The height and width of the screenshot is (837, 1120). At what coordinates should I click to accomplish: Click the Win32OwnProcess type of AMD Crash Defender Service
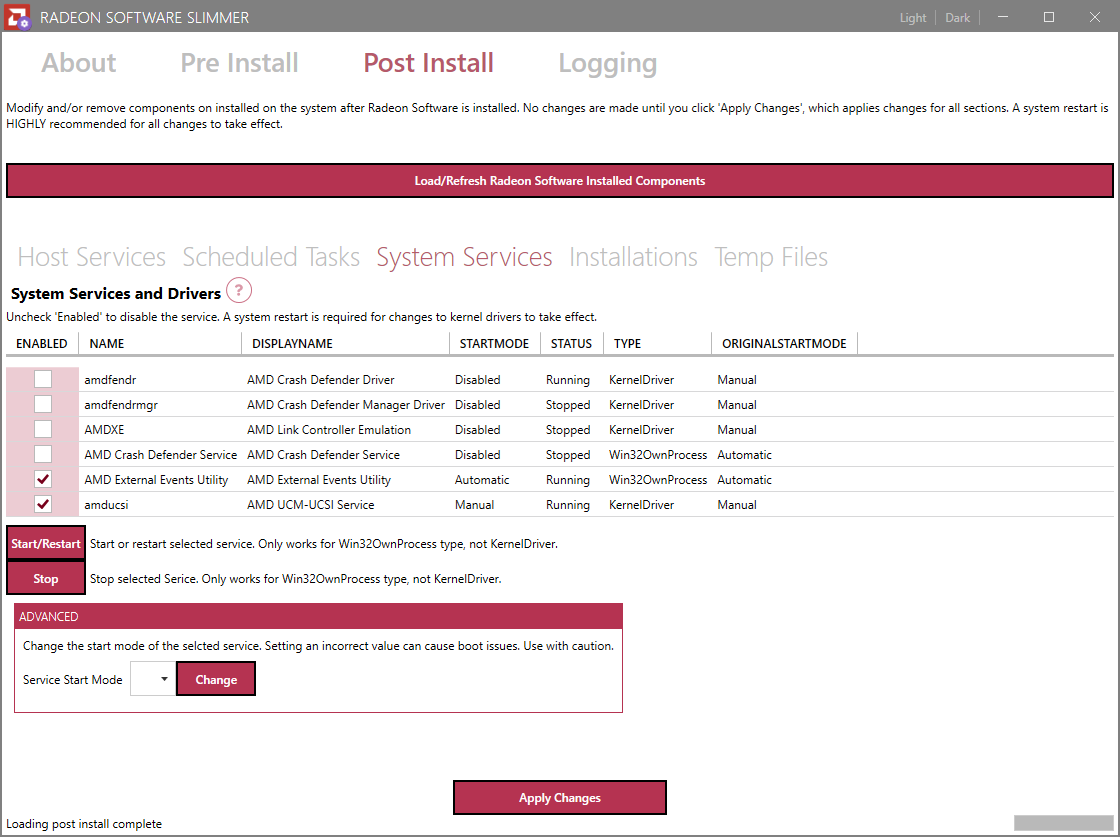pyautogui.click(x=658, y=455)
